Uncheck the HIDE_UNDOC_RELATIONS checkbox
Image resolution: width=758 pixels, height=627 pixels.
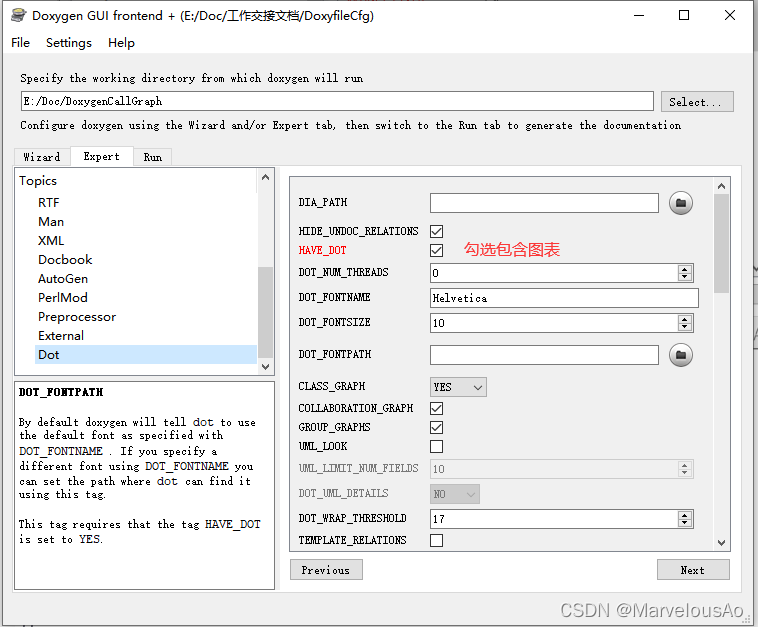[437, 231]
